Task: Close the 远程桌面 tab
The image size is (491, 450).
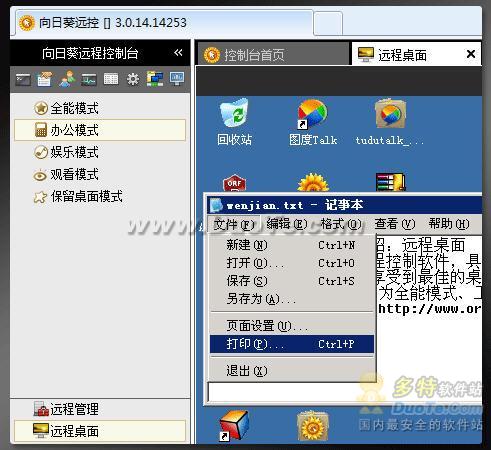Action: pyautogui.click(x=471, y=54)
